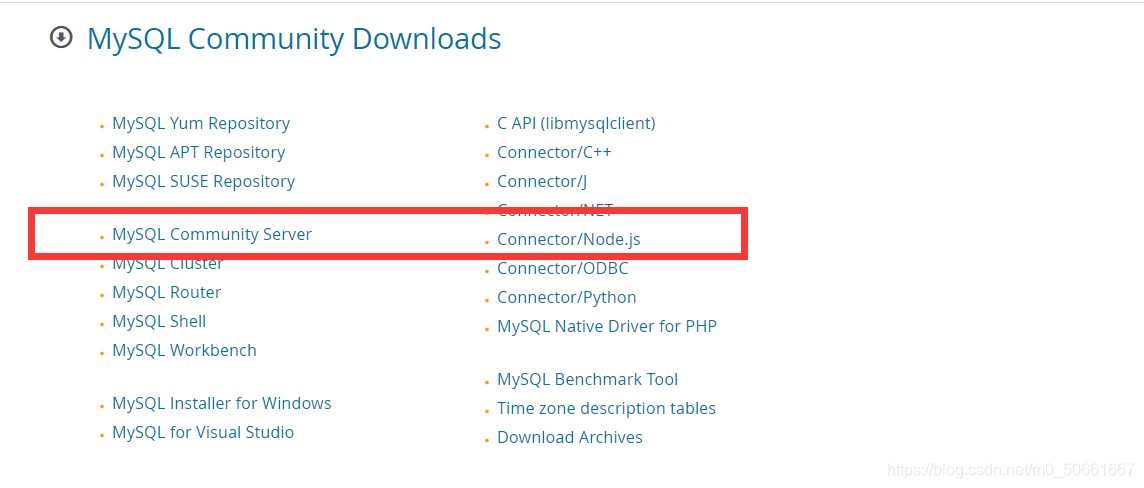Select MySQL for Visual Studio
The image size is (1144, 488).
tap(203, 433)
